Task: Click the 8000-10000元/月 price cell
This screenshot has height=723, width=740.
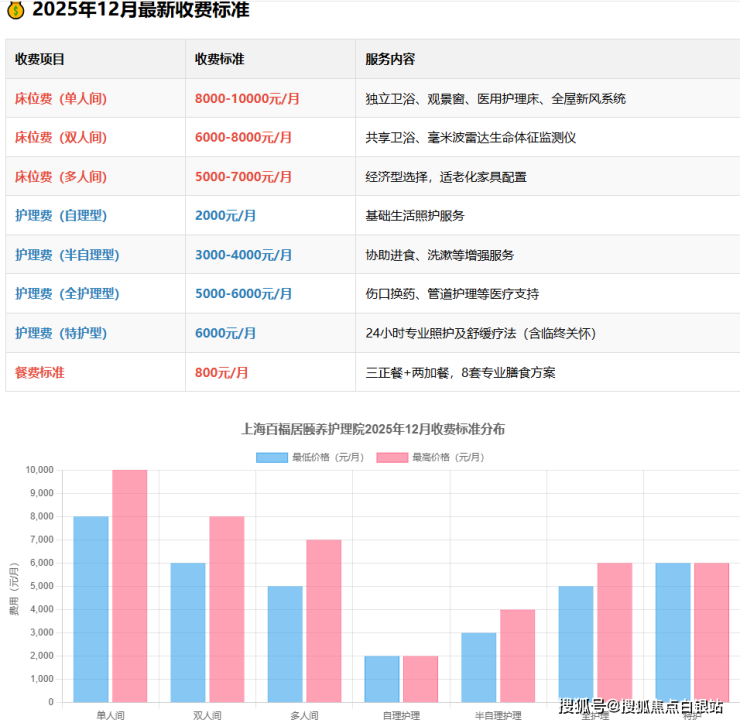Action: pos(247,99)
